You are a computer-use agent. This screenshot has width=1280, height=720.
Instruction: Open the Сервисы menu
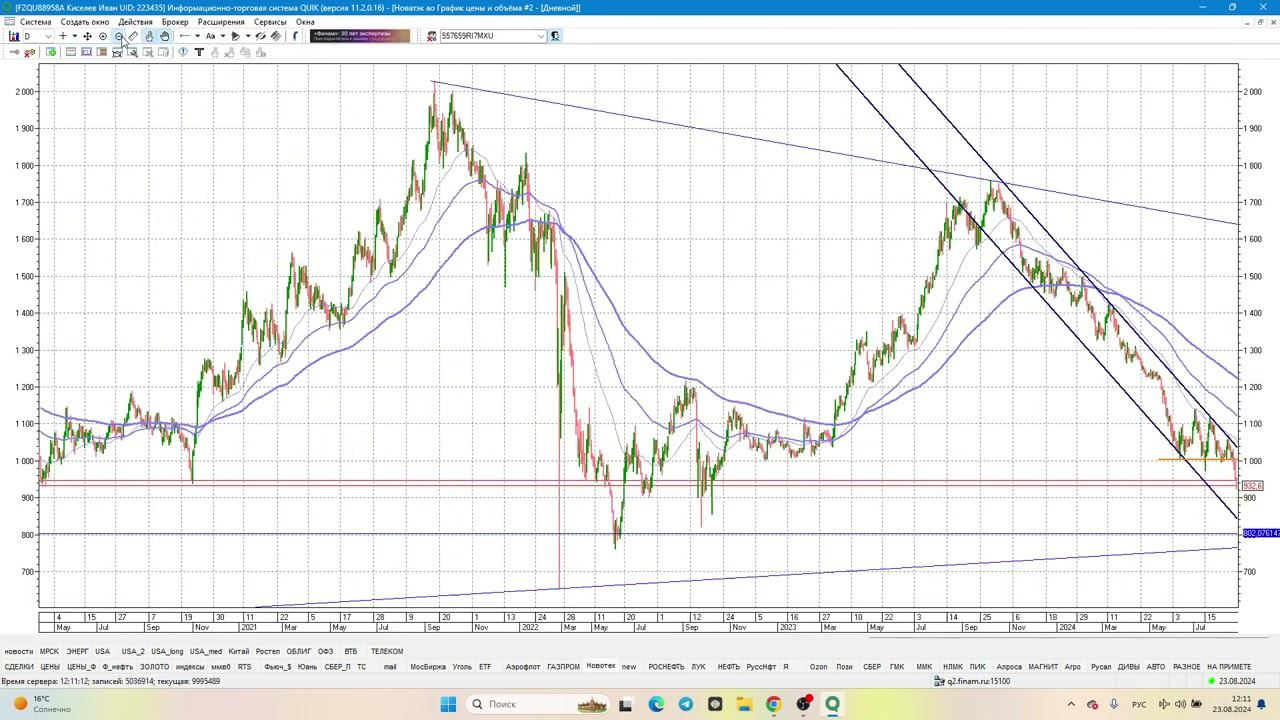tap(270, 22)
